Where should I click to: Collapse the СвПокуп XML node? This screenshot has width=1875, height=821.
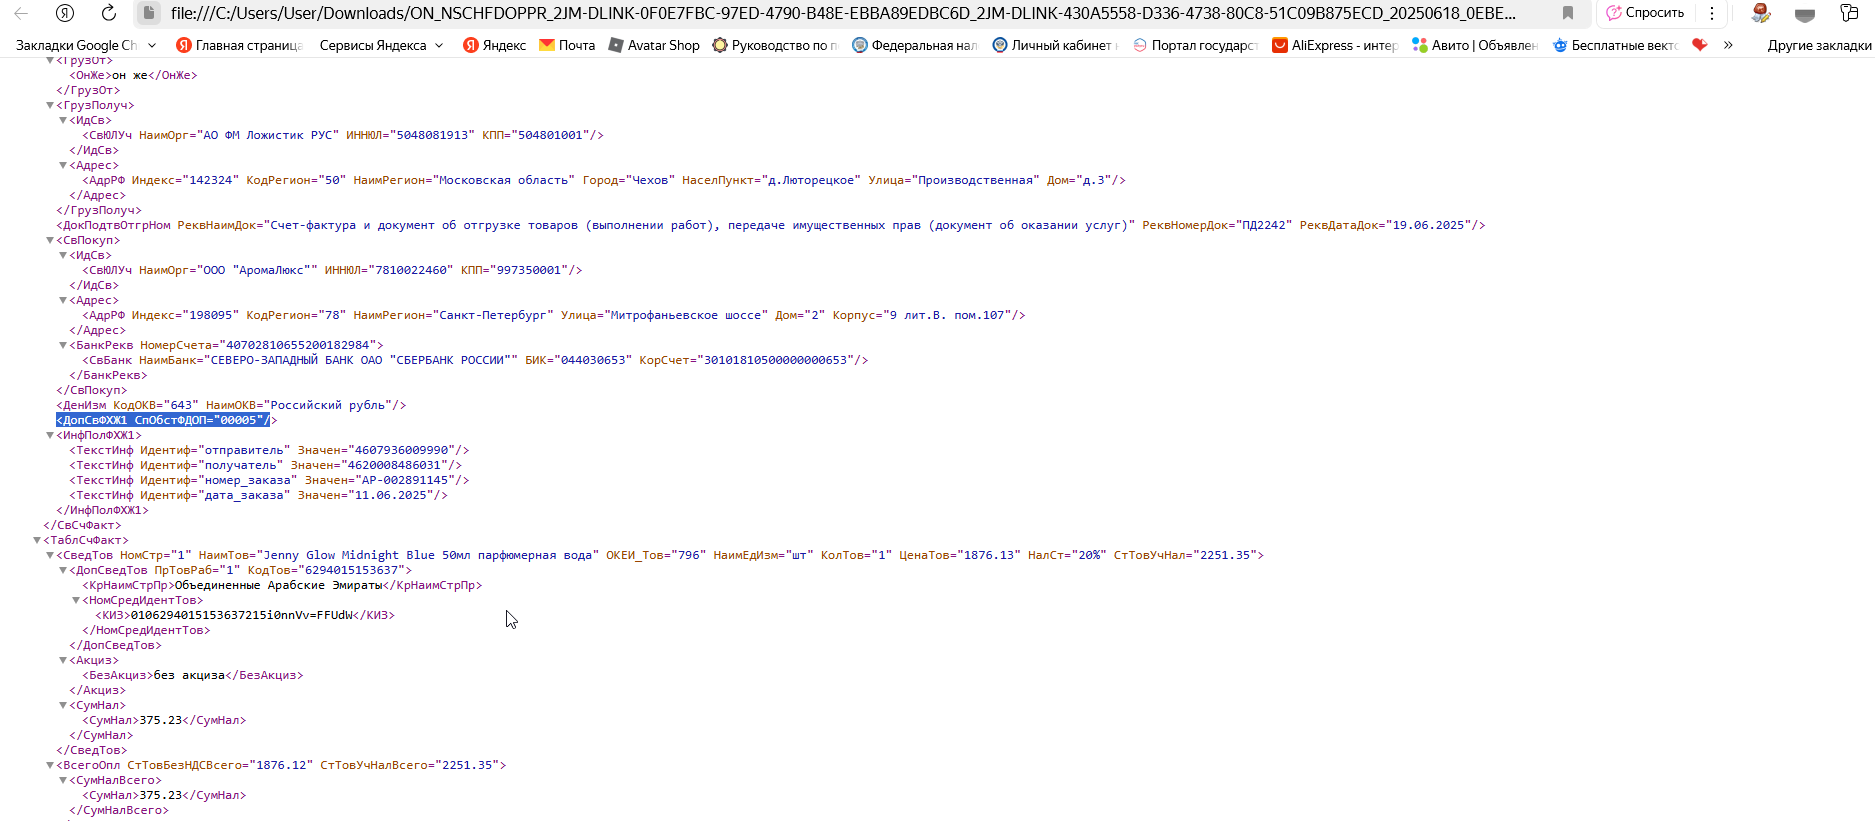[x=50, y=240]
